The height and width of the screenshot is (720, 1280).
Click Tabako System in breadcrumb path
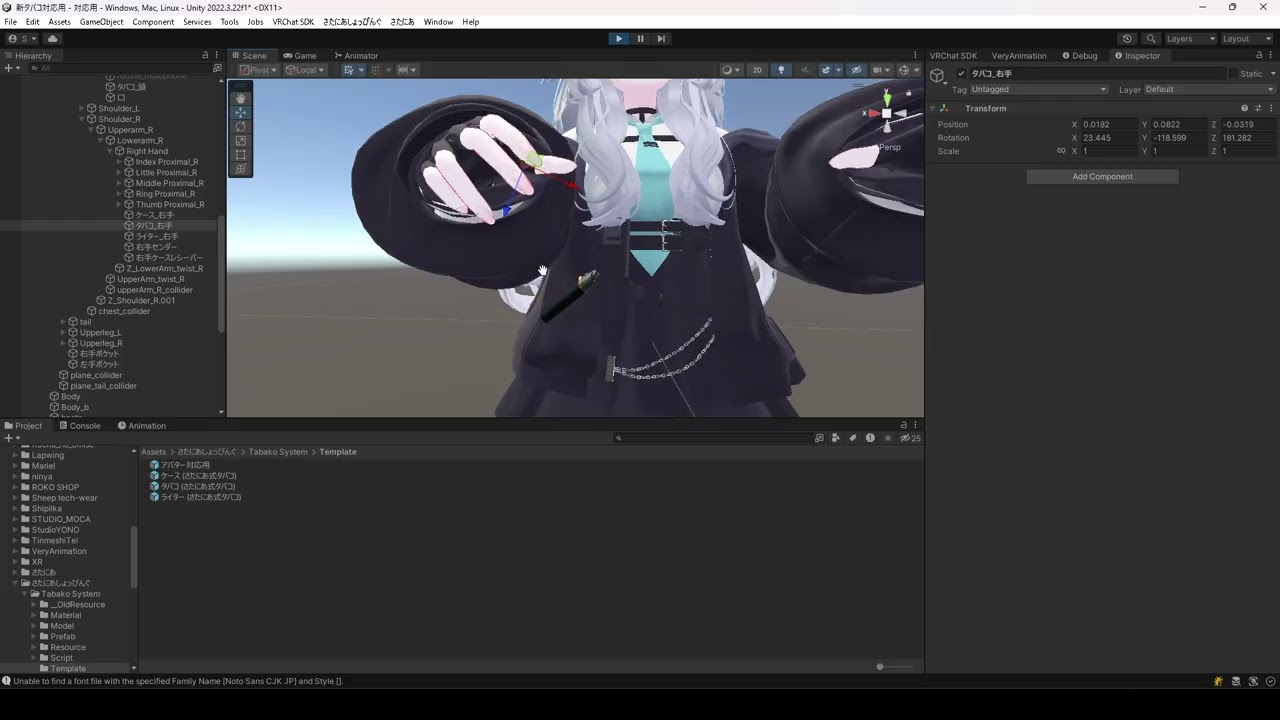point(278,452)
